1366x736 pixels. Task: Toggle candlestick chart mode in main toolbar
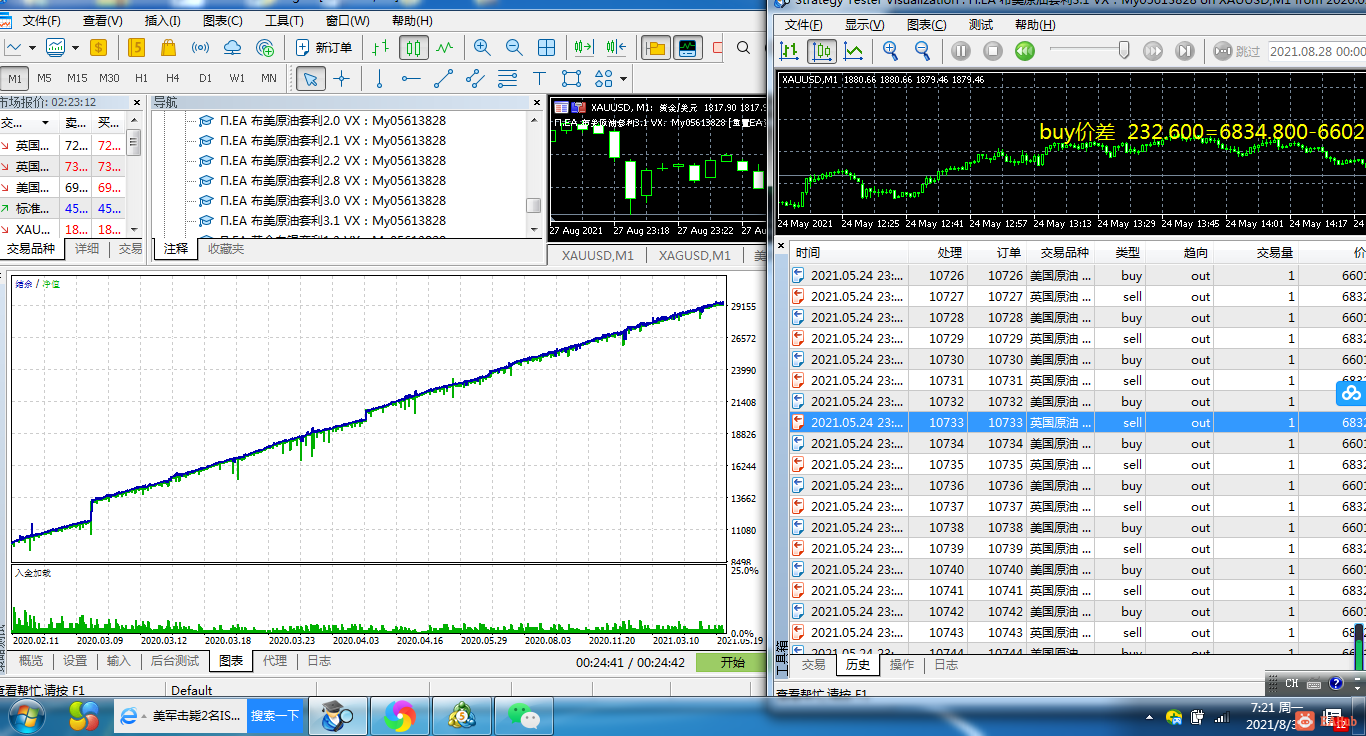[x=414, y=47]
